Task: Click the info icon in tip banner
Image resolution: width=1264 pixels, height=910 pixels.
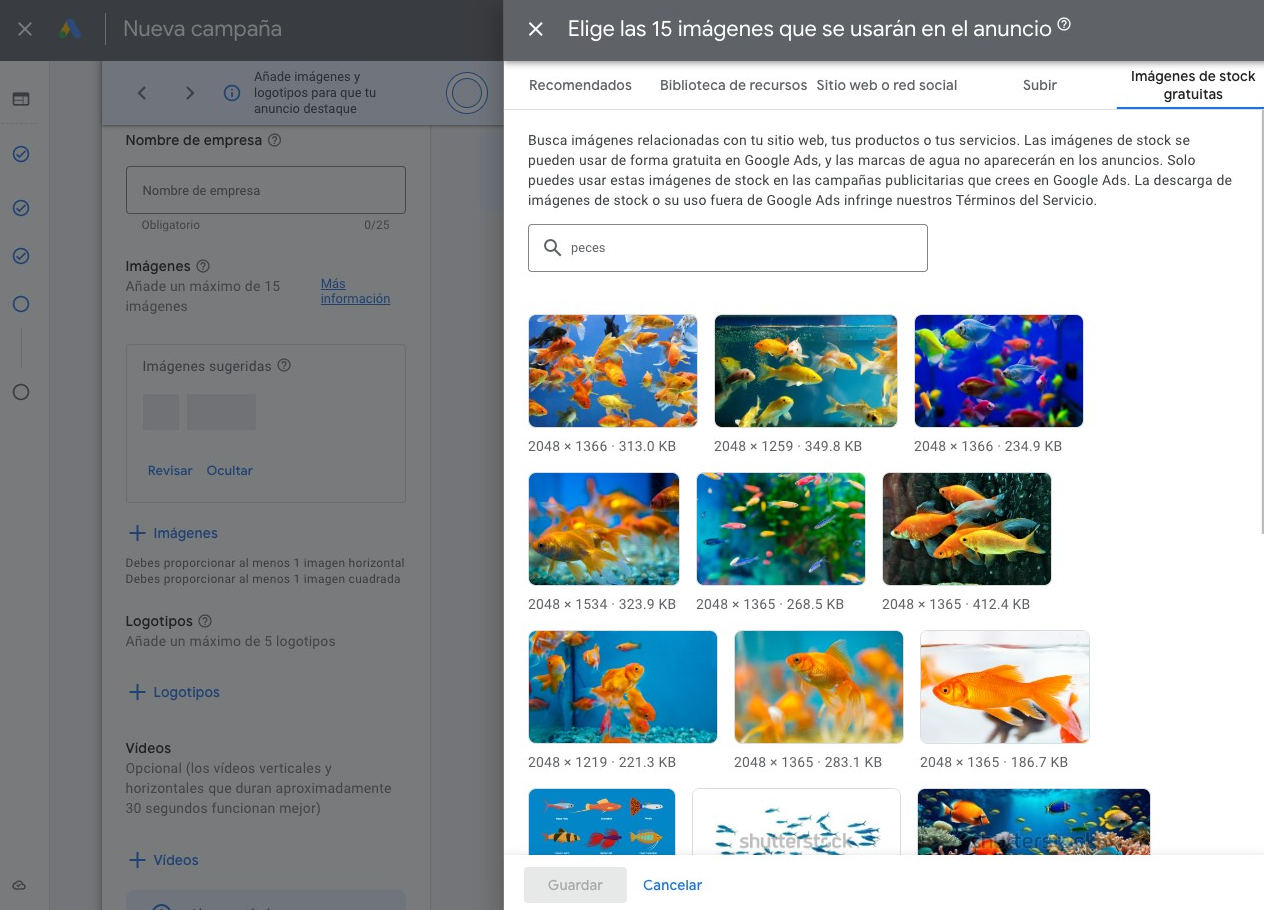Action: coord(232,93)
